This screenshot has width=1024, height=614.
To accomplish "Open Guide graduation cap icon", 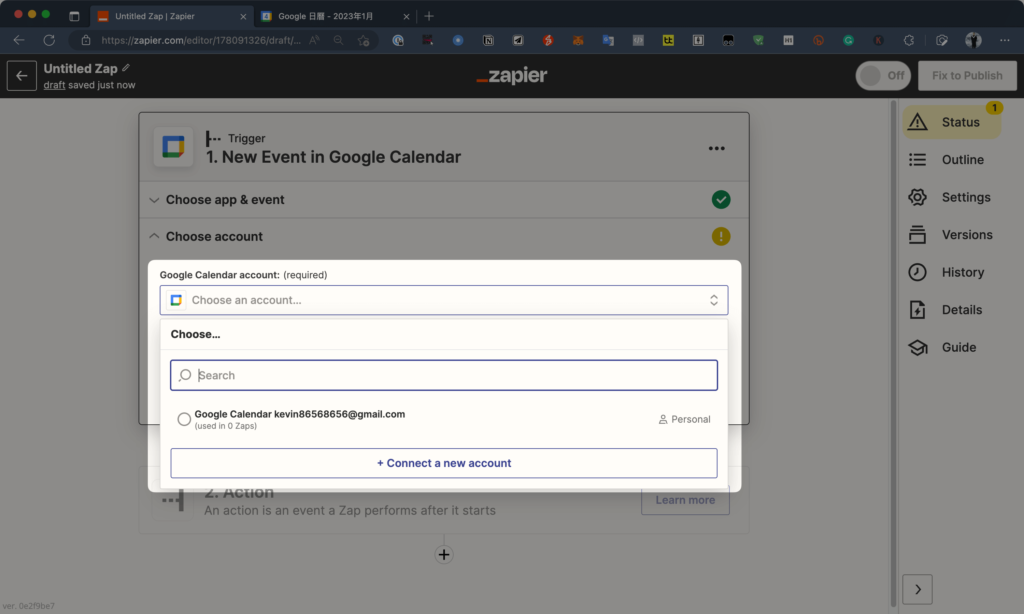I will (x=918, y=347).
